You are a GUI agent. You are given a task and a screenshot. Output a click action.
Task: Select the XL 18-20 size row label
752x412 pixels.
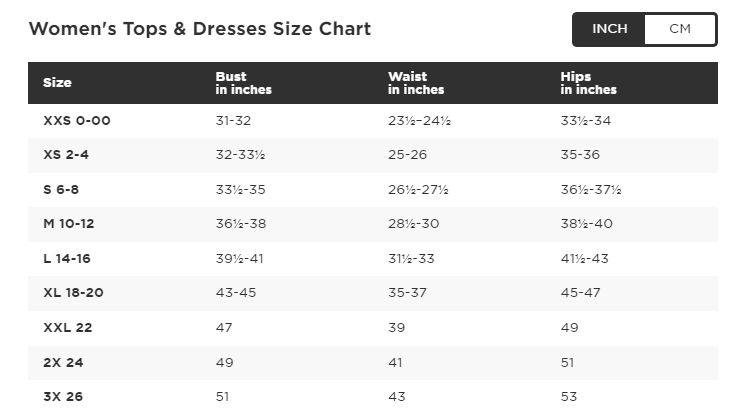click(73, 293)
